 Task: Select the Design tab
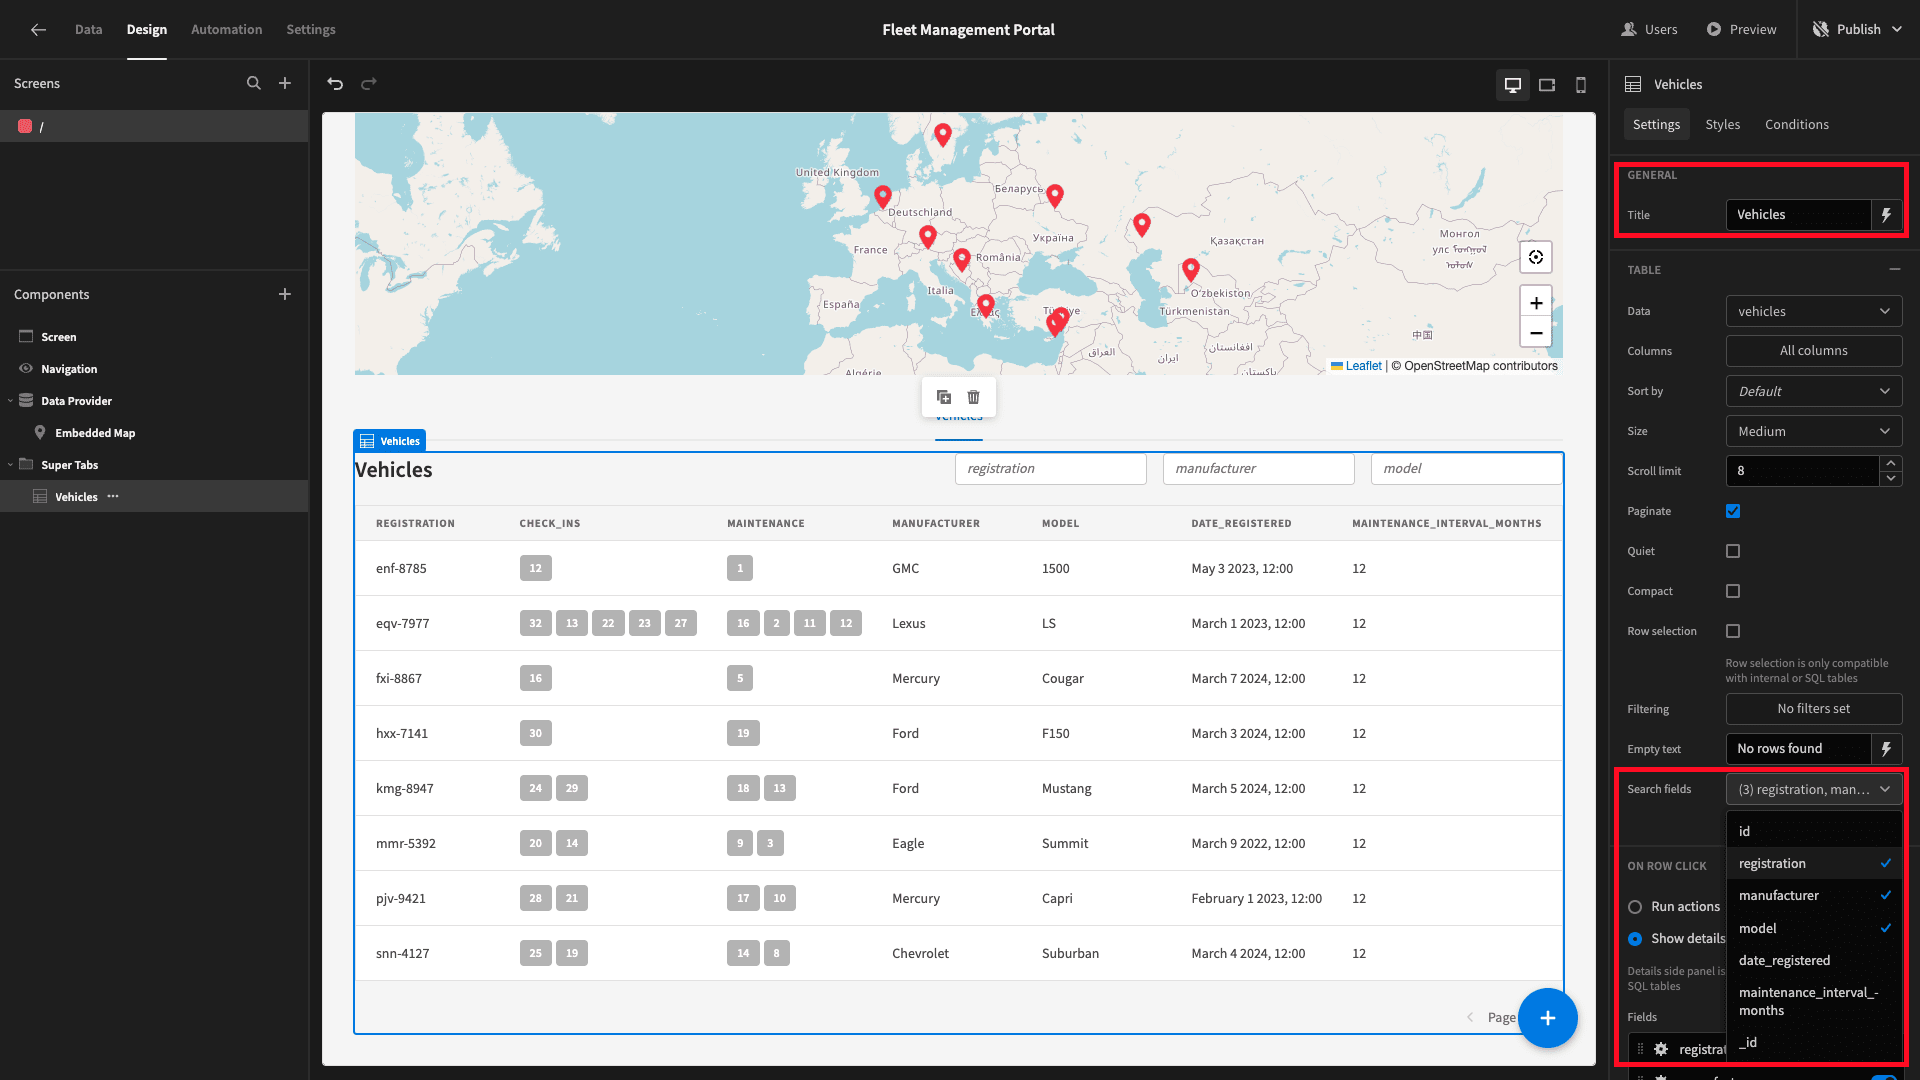tap(147, 29)
